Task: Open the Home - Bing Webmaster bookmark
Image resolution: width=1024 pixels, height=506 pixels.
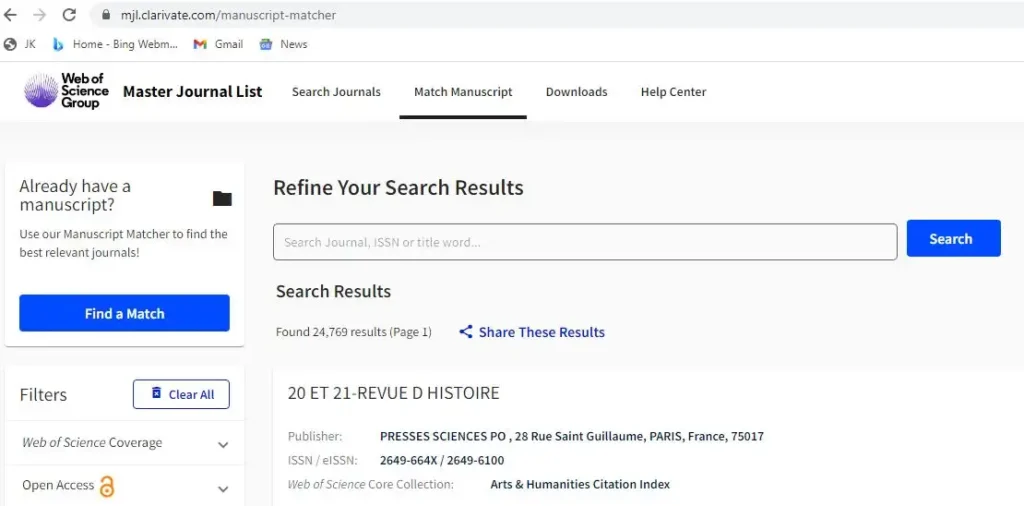Action: pos(115,44)
